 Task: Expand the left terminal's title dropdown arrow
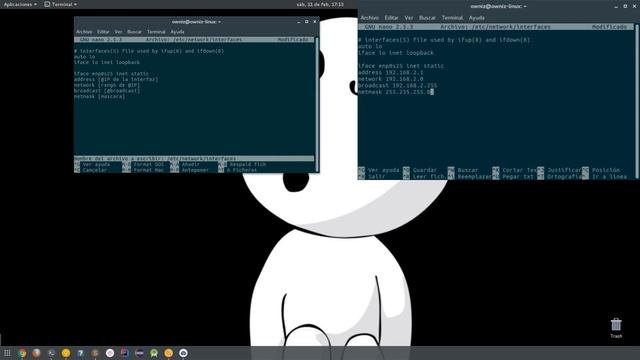[220, 22]
